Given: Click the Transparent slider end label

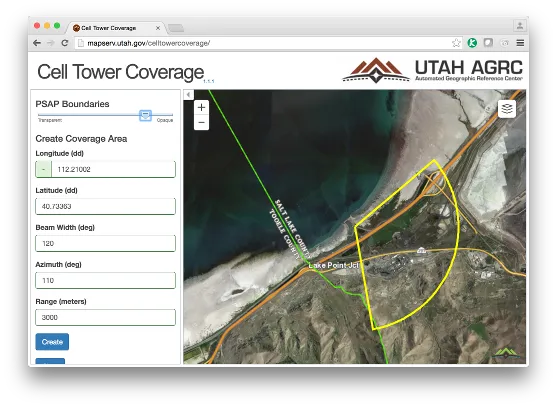Looking at the screenshot, I should click(x=50, y=120).
